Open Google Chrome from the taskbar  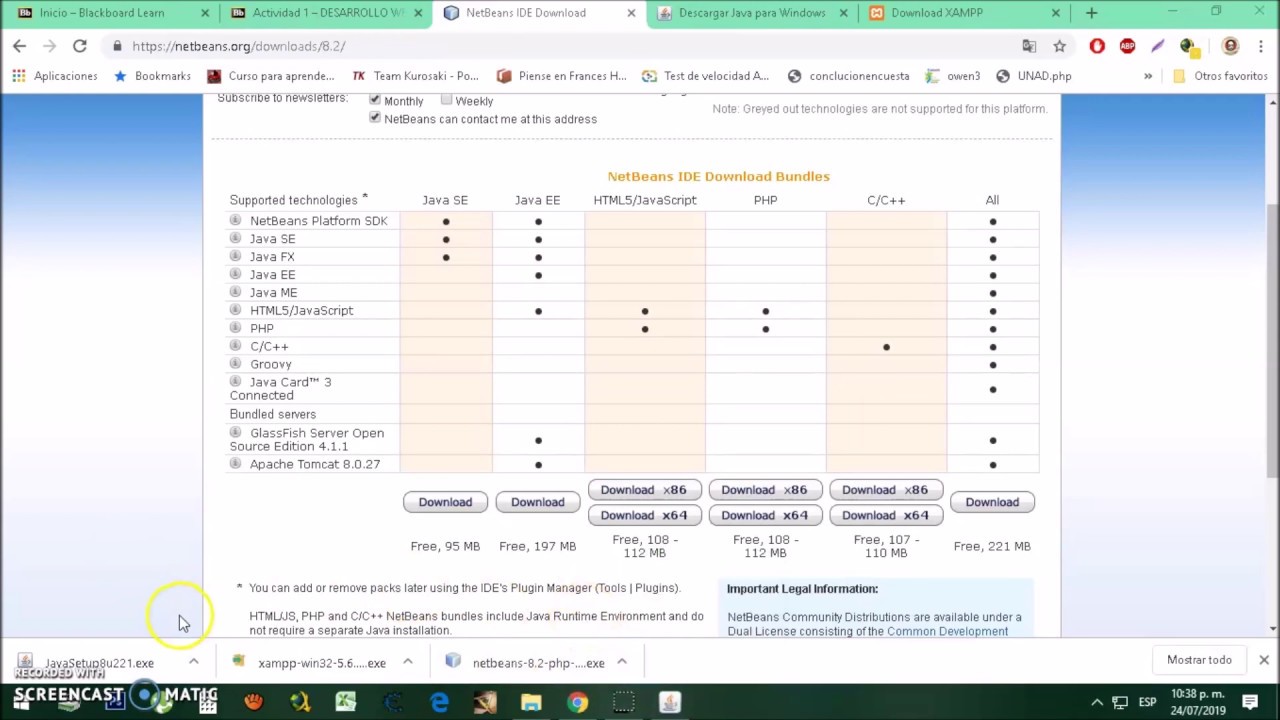coord(577,703)
